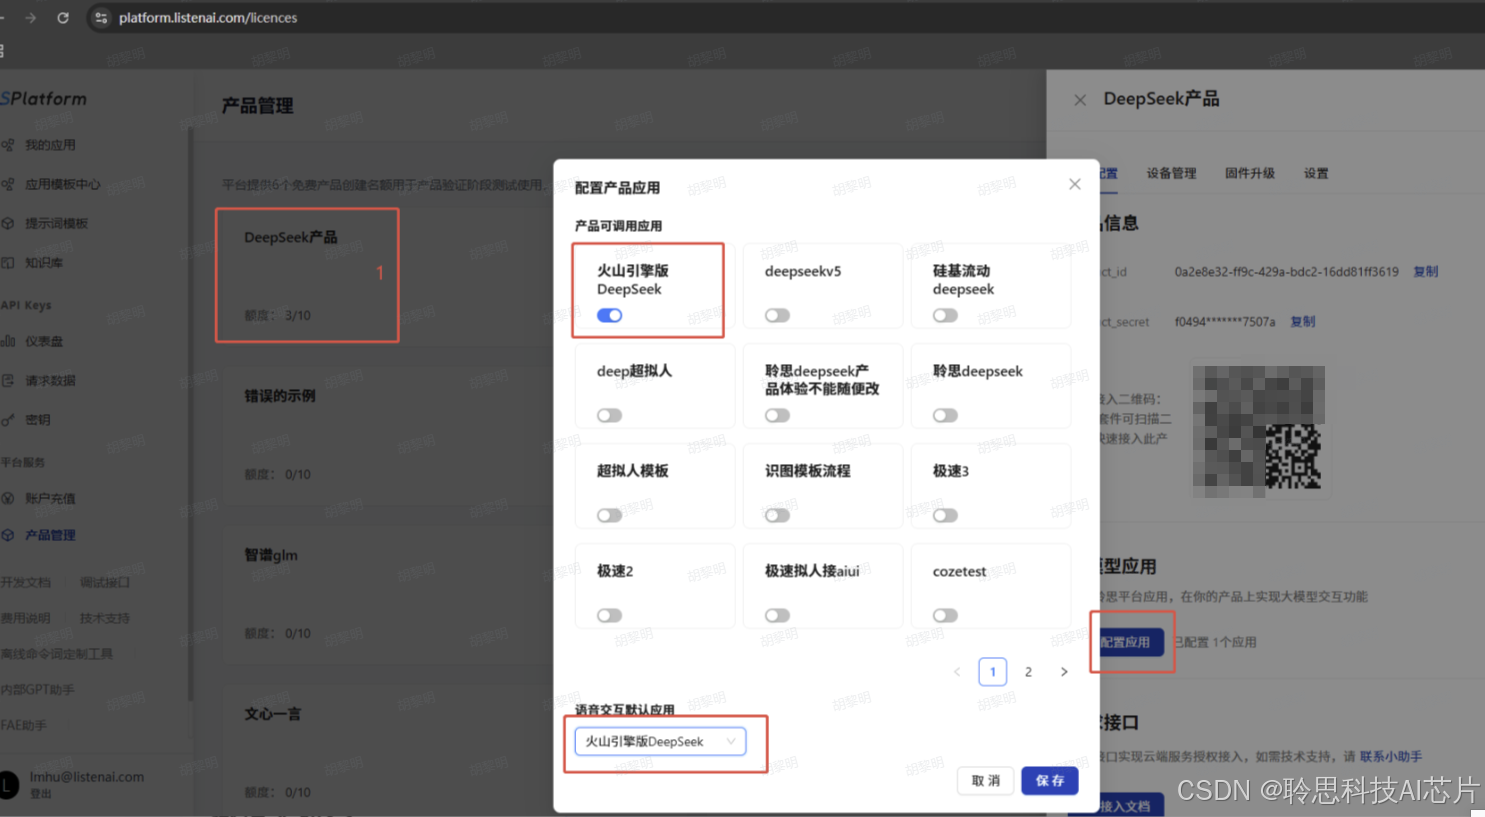Select 产品管理 in the sidebar
Viewport: 1485px width, 817px height.
point(51,535)
